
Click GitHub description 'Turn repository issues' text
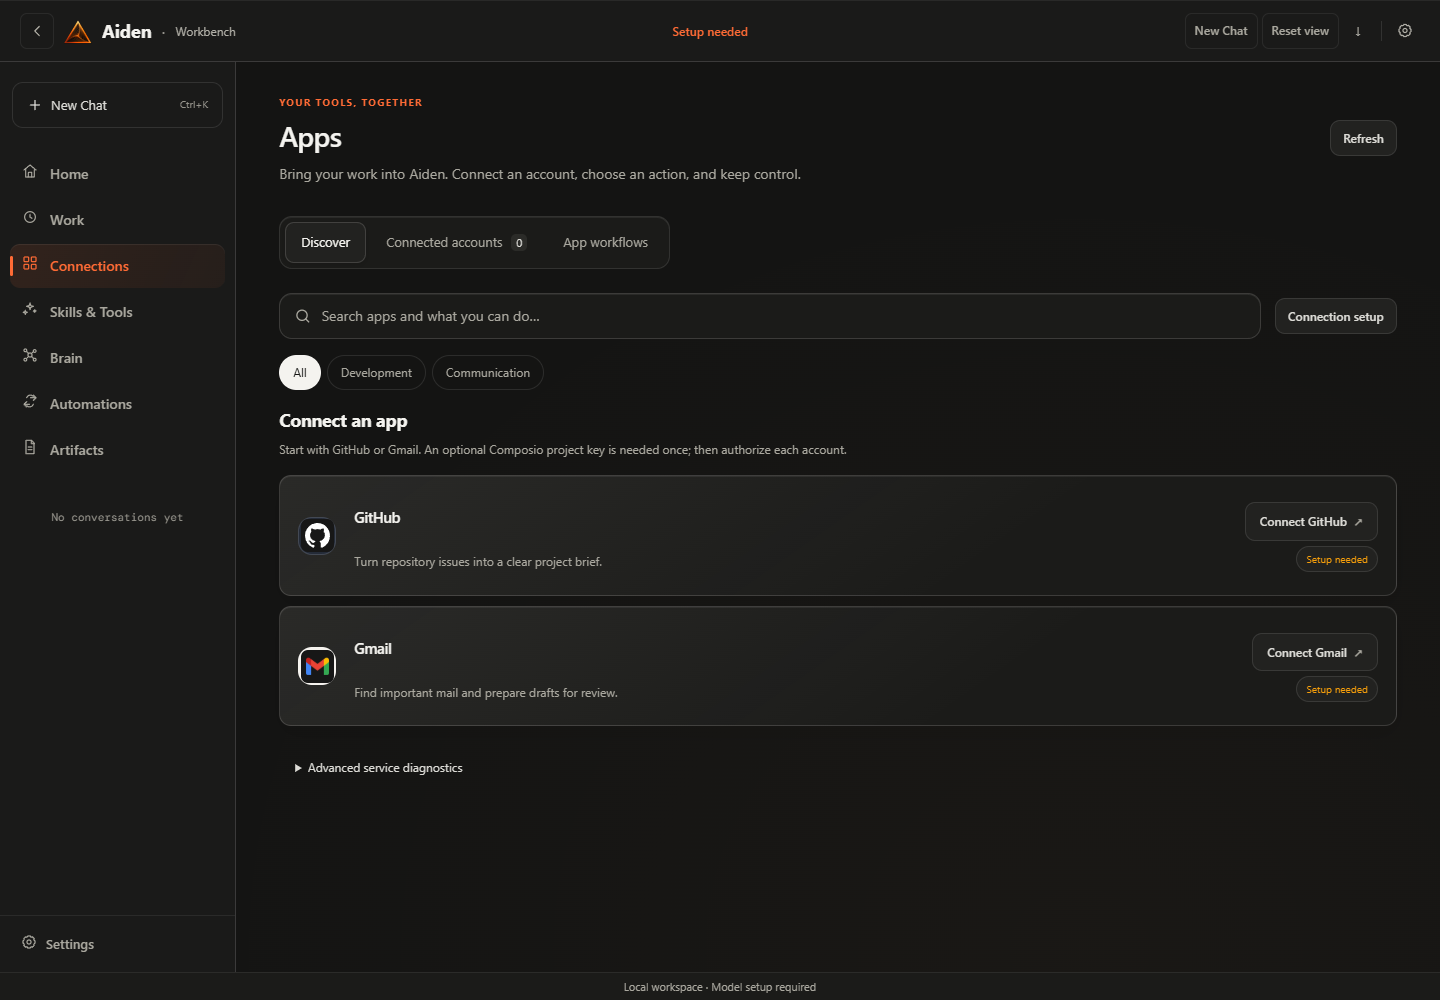coord(478,562)
